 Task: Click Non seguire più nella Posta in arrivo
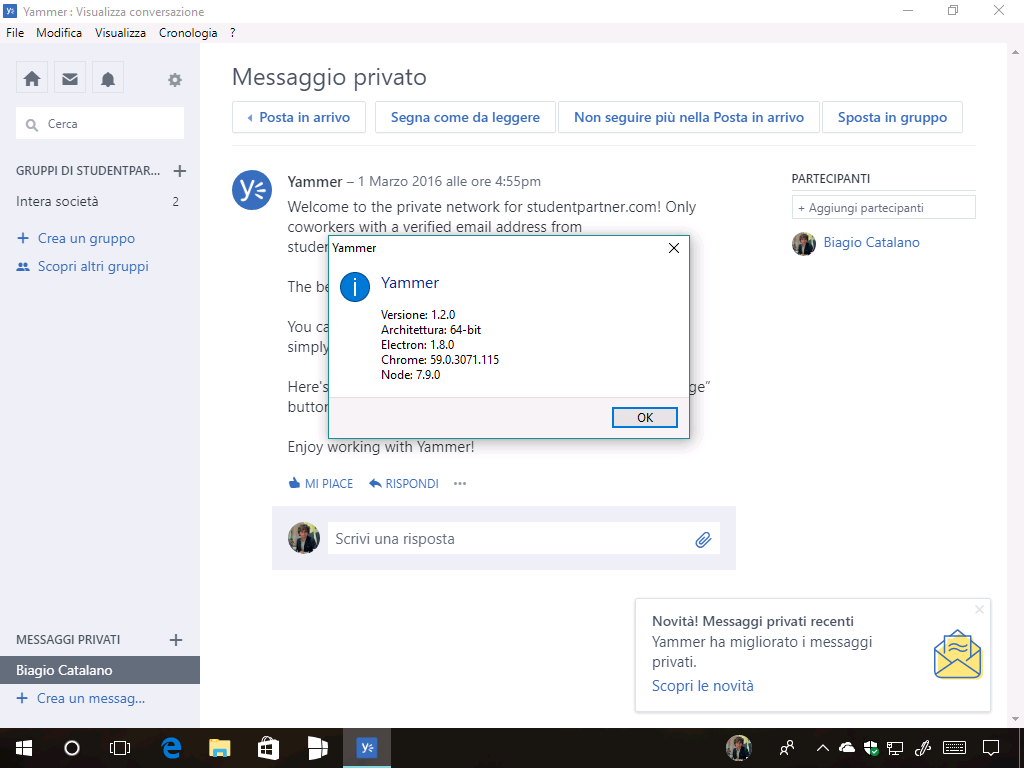pos(688,118)
